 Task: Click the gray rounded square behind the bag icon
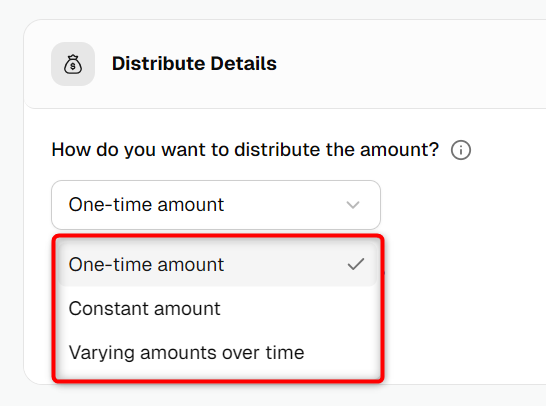[73, 64]
